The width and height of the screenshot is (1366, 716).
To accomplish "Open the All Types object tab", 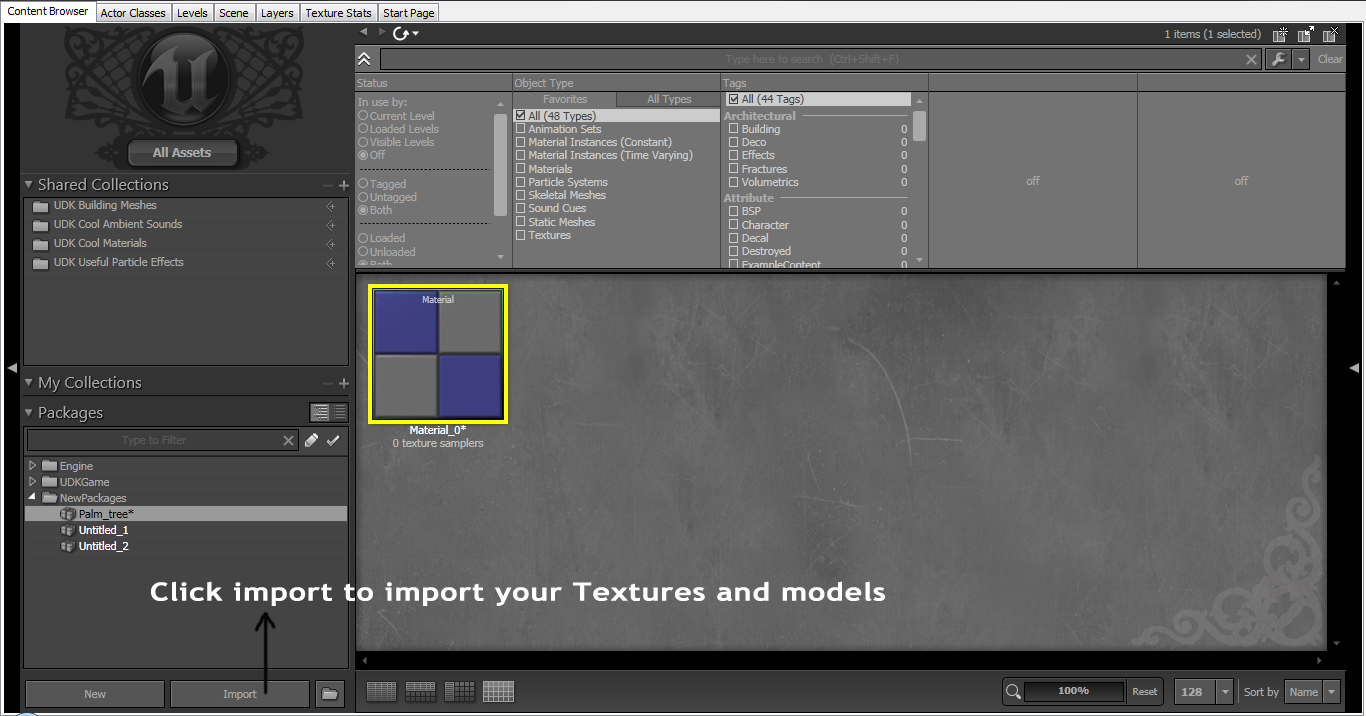I will click(x=669, y=99).
